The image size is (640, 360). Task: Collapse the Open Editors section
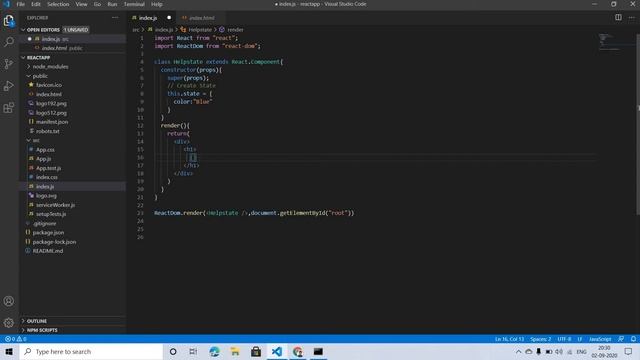(x=23, y=30)
